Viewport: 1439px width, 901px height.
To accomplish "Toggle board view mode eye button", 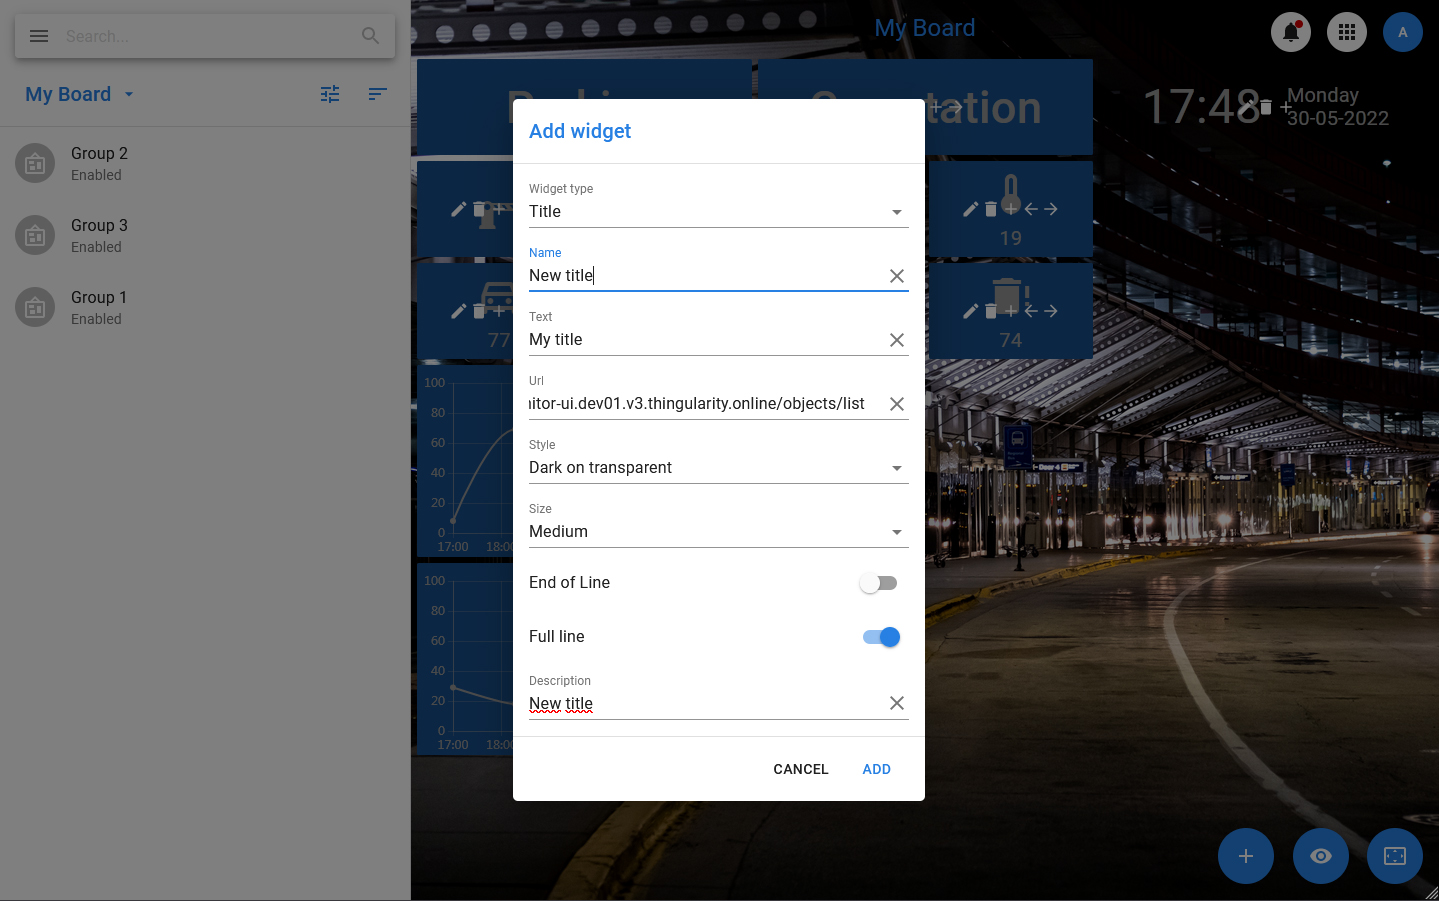I will click(1320, 856).
